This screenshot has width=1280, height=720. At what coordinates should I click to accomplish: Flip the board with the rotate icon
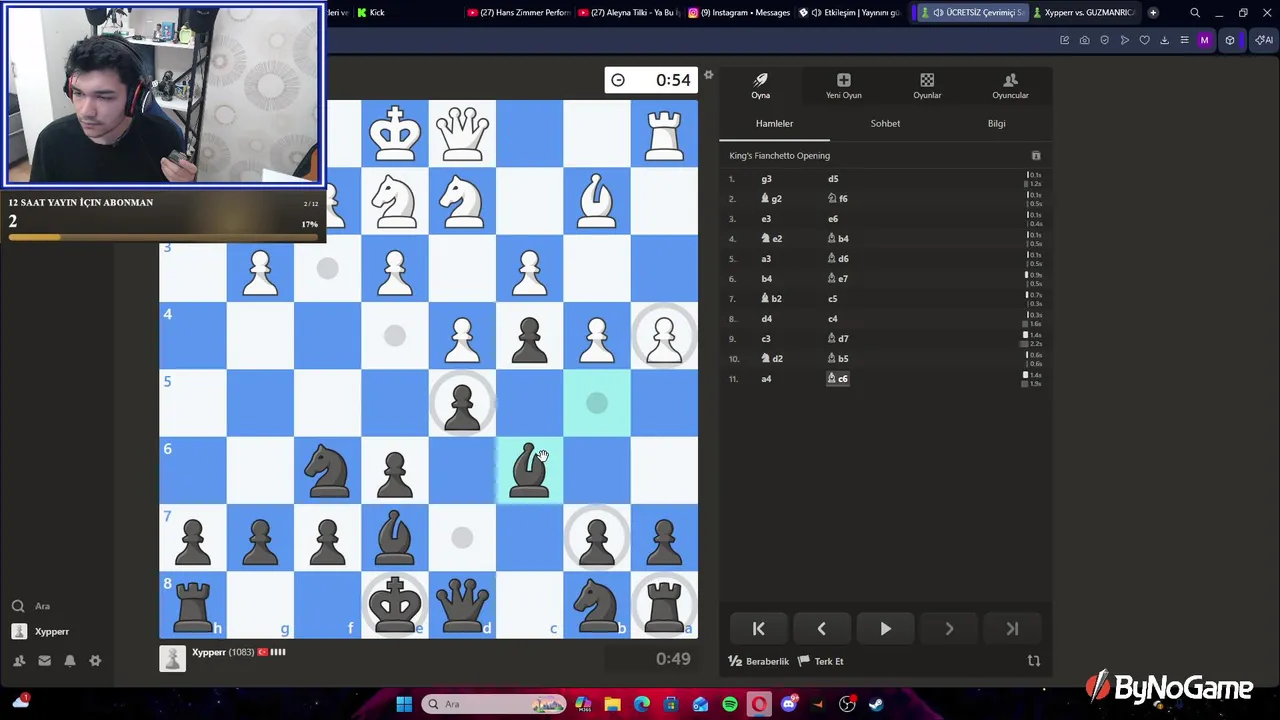[1034, 661]
